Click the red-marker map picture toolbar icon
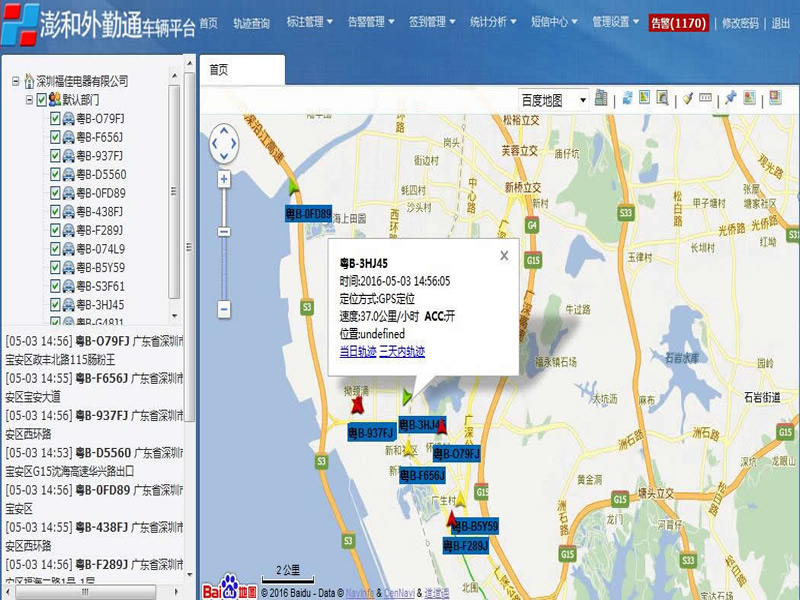The height and width of the screenshot is (600, 800). [x=749, y=97]
